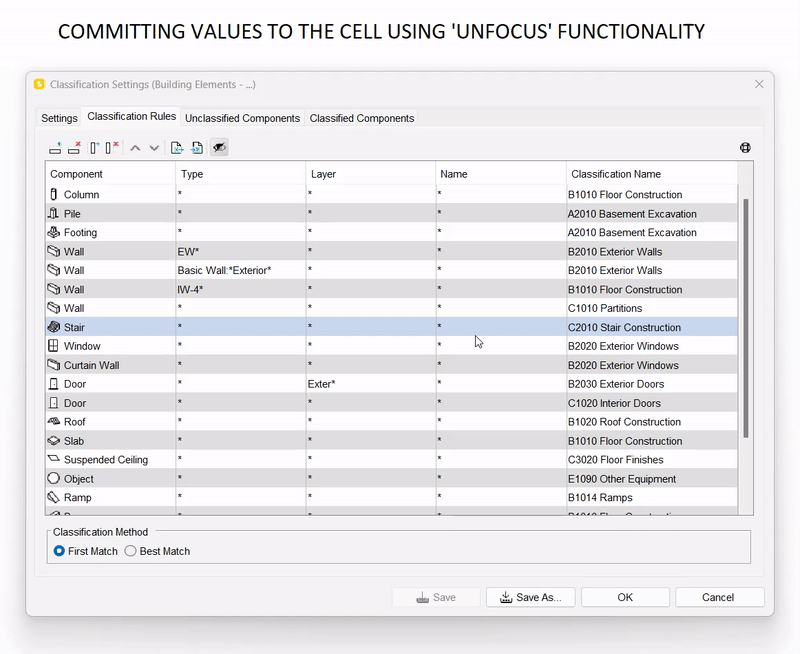
Task: Select the C3020 Floor Finishes cell
Action: (652, 460)
